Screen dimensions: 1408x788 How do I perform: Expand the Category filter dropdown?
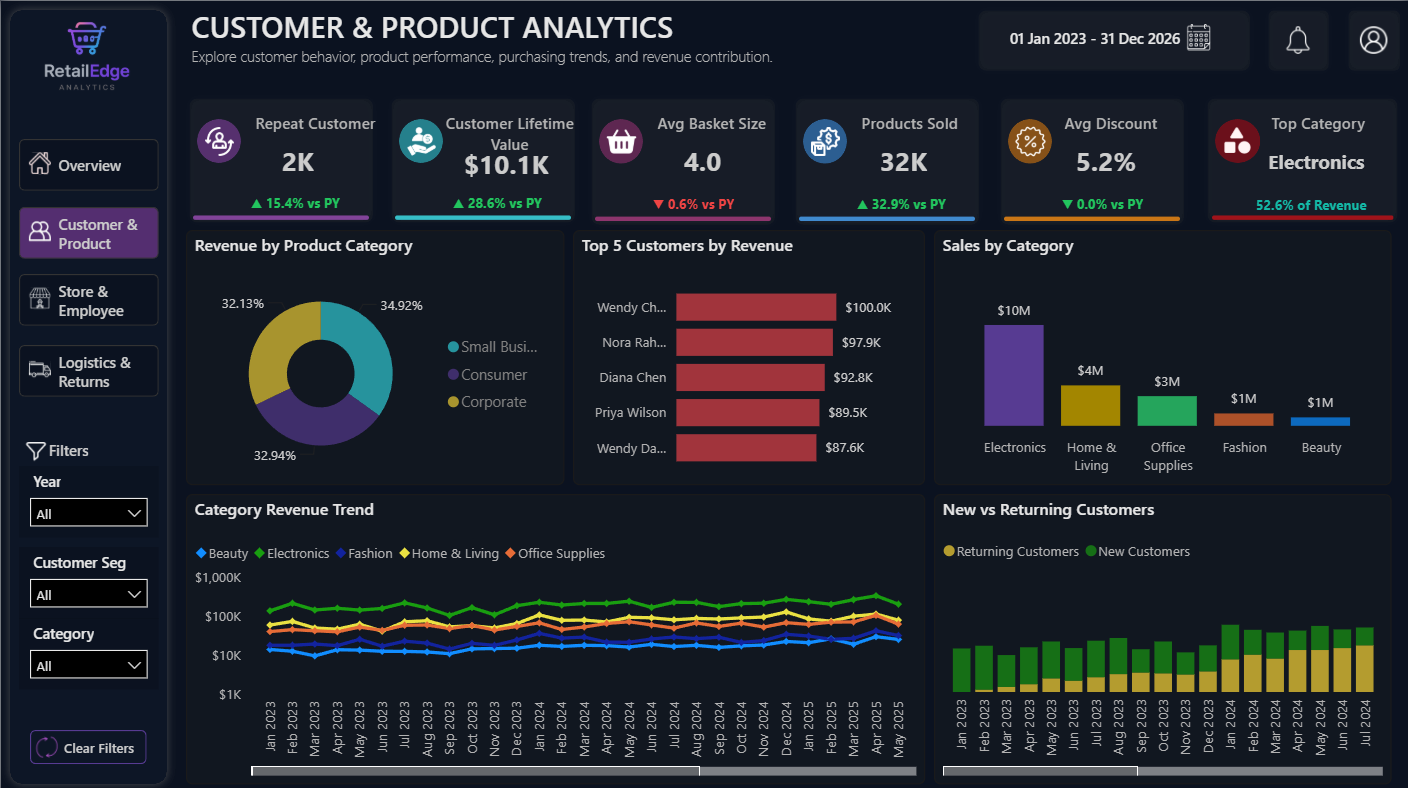pyautogui.click(x=89, y=665)
